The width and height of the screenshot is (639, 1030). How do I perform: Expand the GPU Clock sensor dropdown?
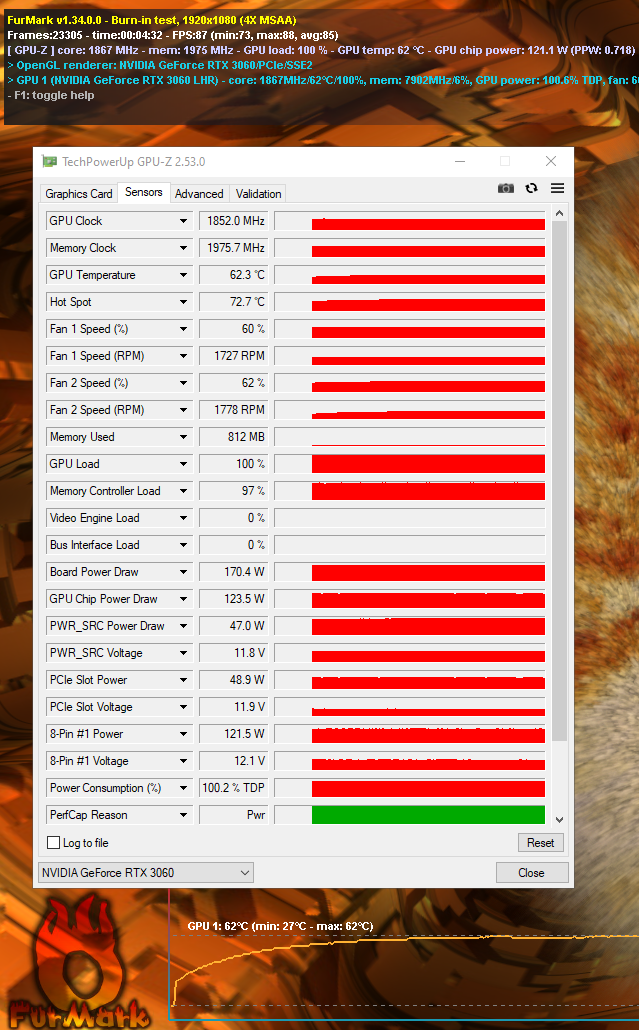tap(184, 221)
